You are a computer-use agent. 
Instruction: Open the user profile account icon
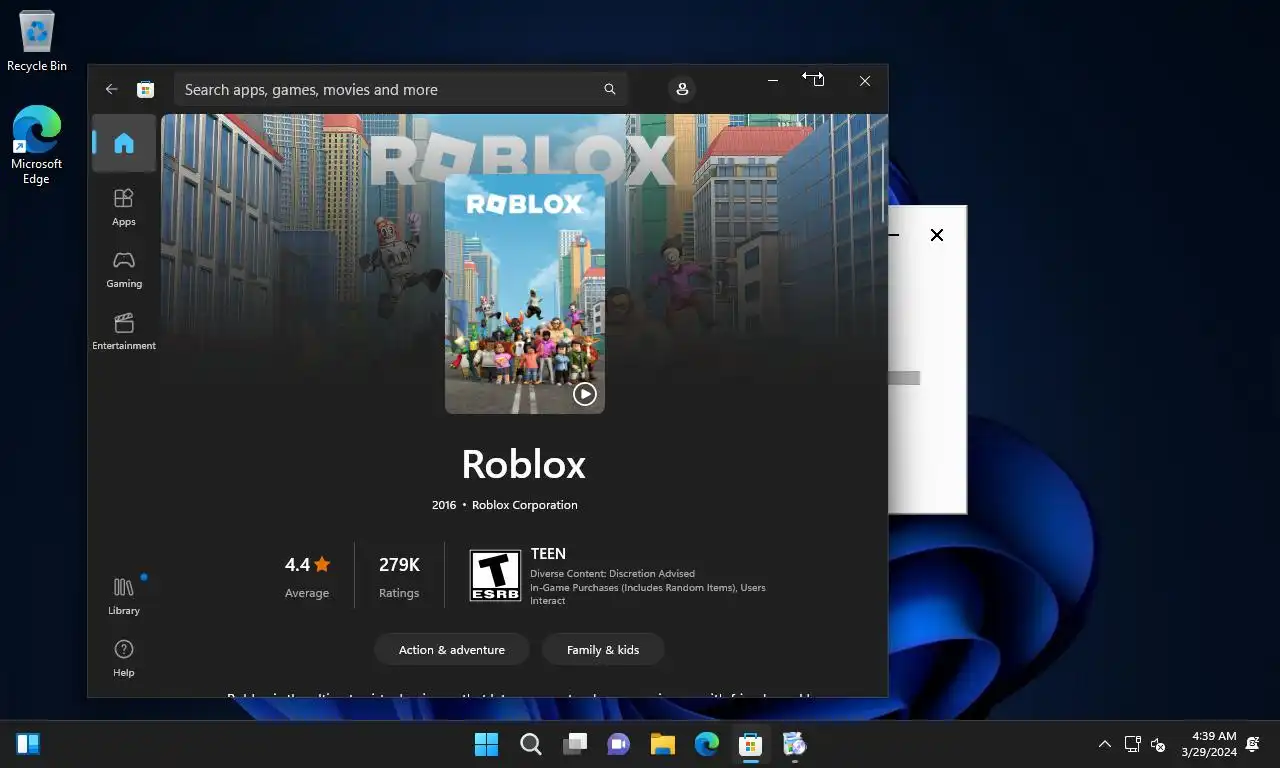(x=682, y=89)
